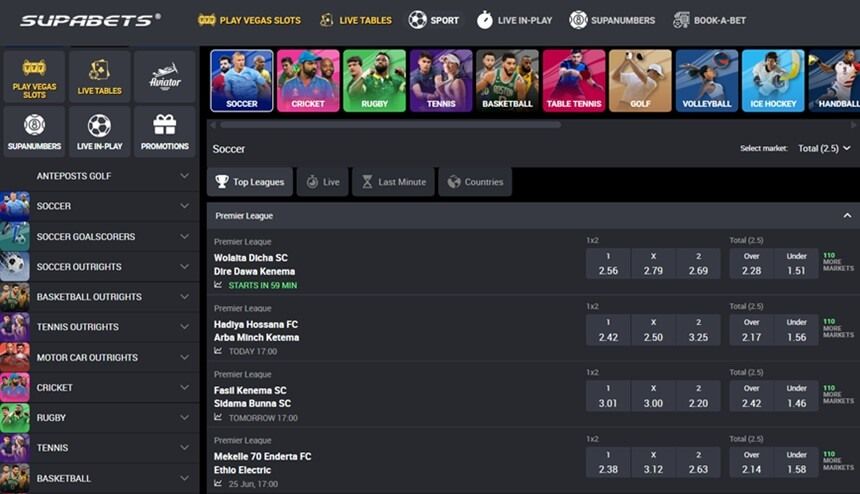
Task: Collapse the Premier League section
Action: tap(847, 216)
